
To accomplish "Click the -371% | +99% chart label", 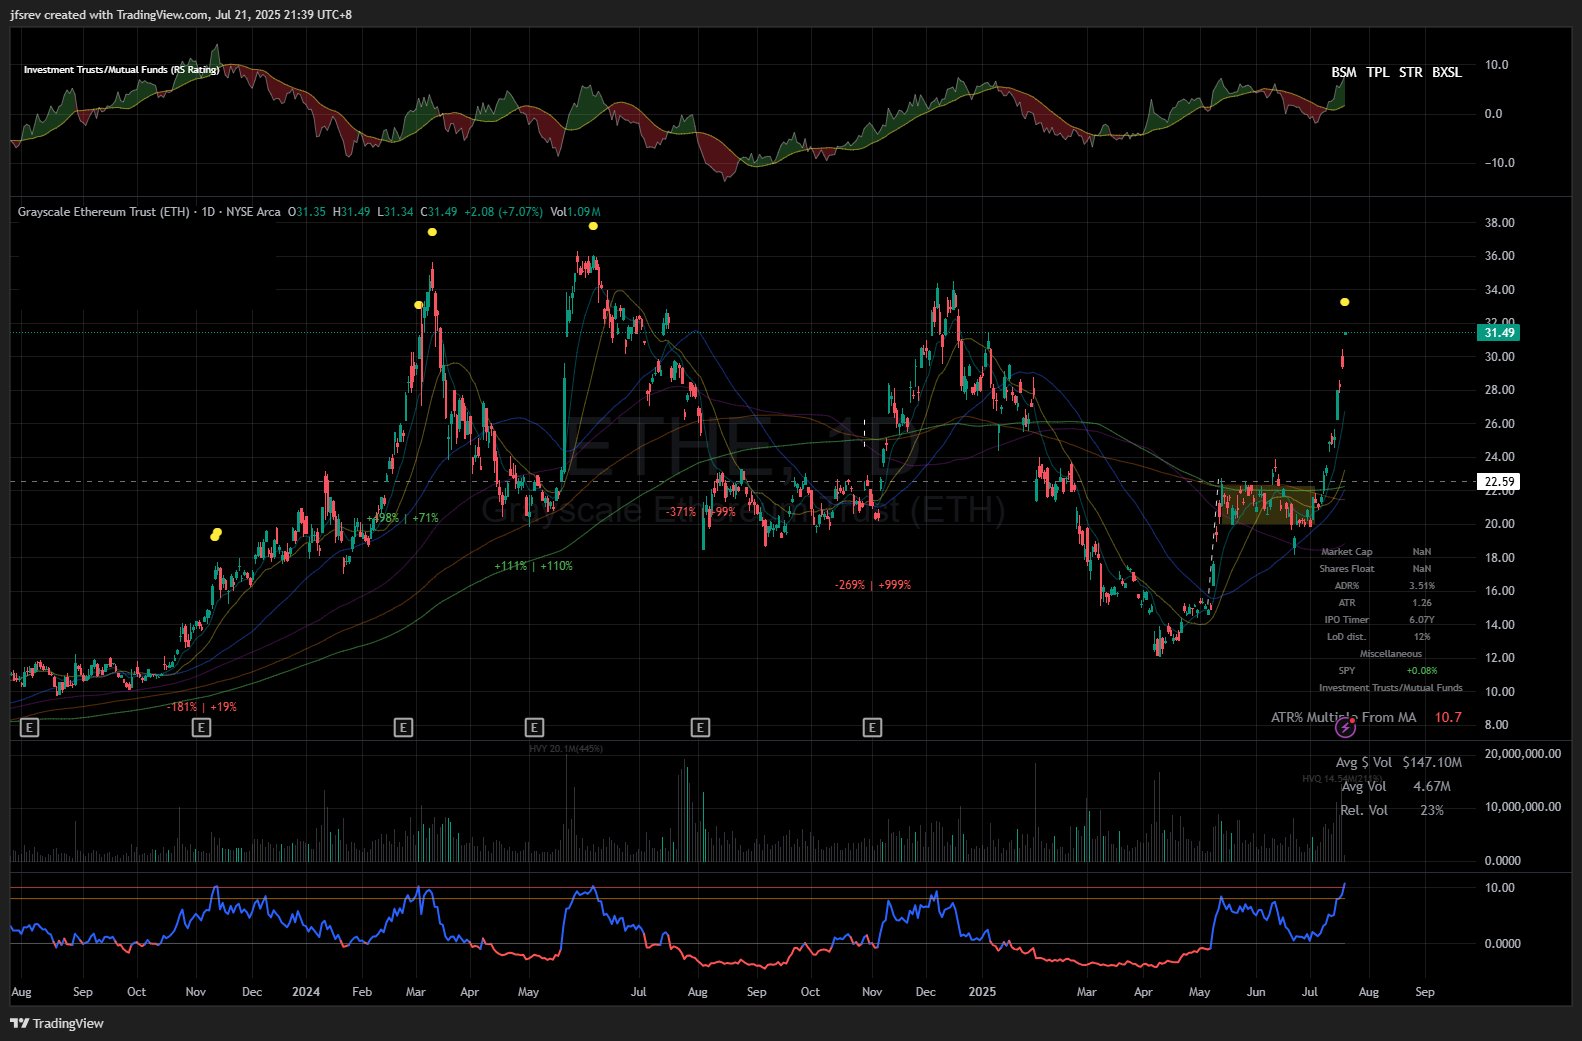I will (701, 512).
